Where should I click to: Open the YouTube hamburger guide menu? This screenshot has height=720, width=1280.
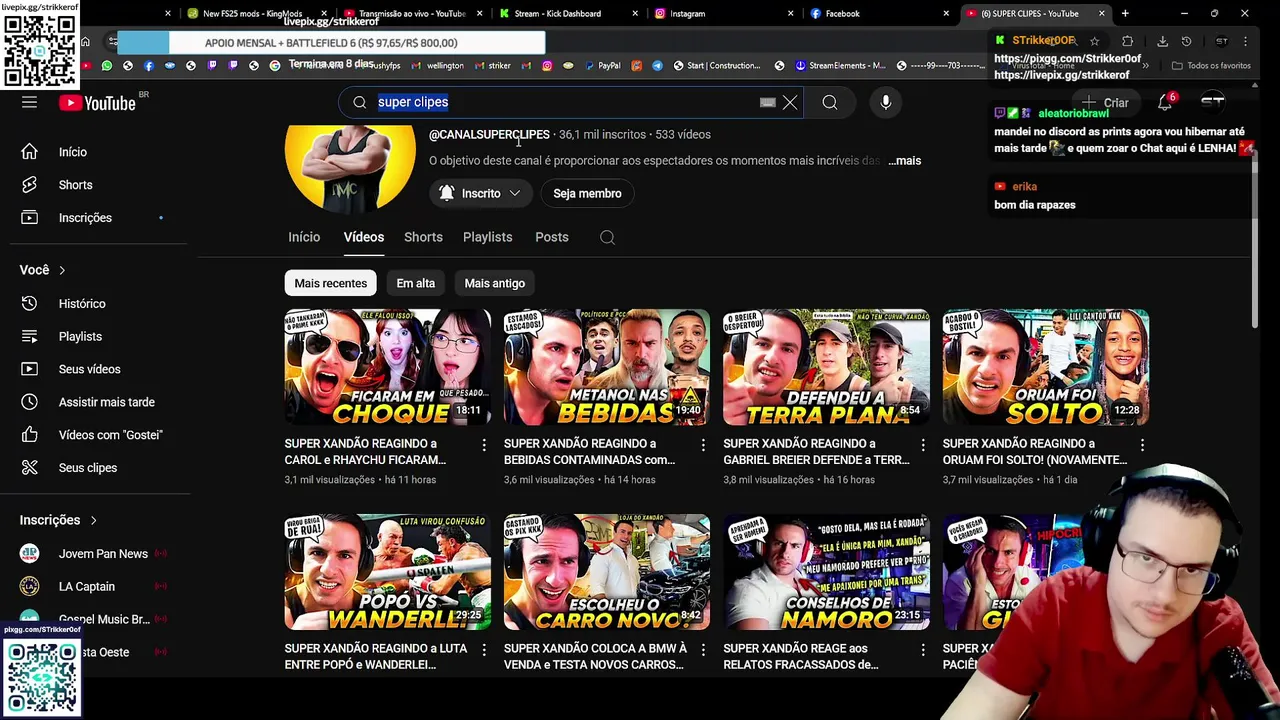click(x=29, y=102)
